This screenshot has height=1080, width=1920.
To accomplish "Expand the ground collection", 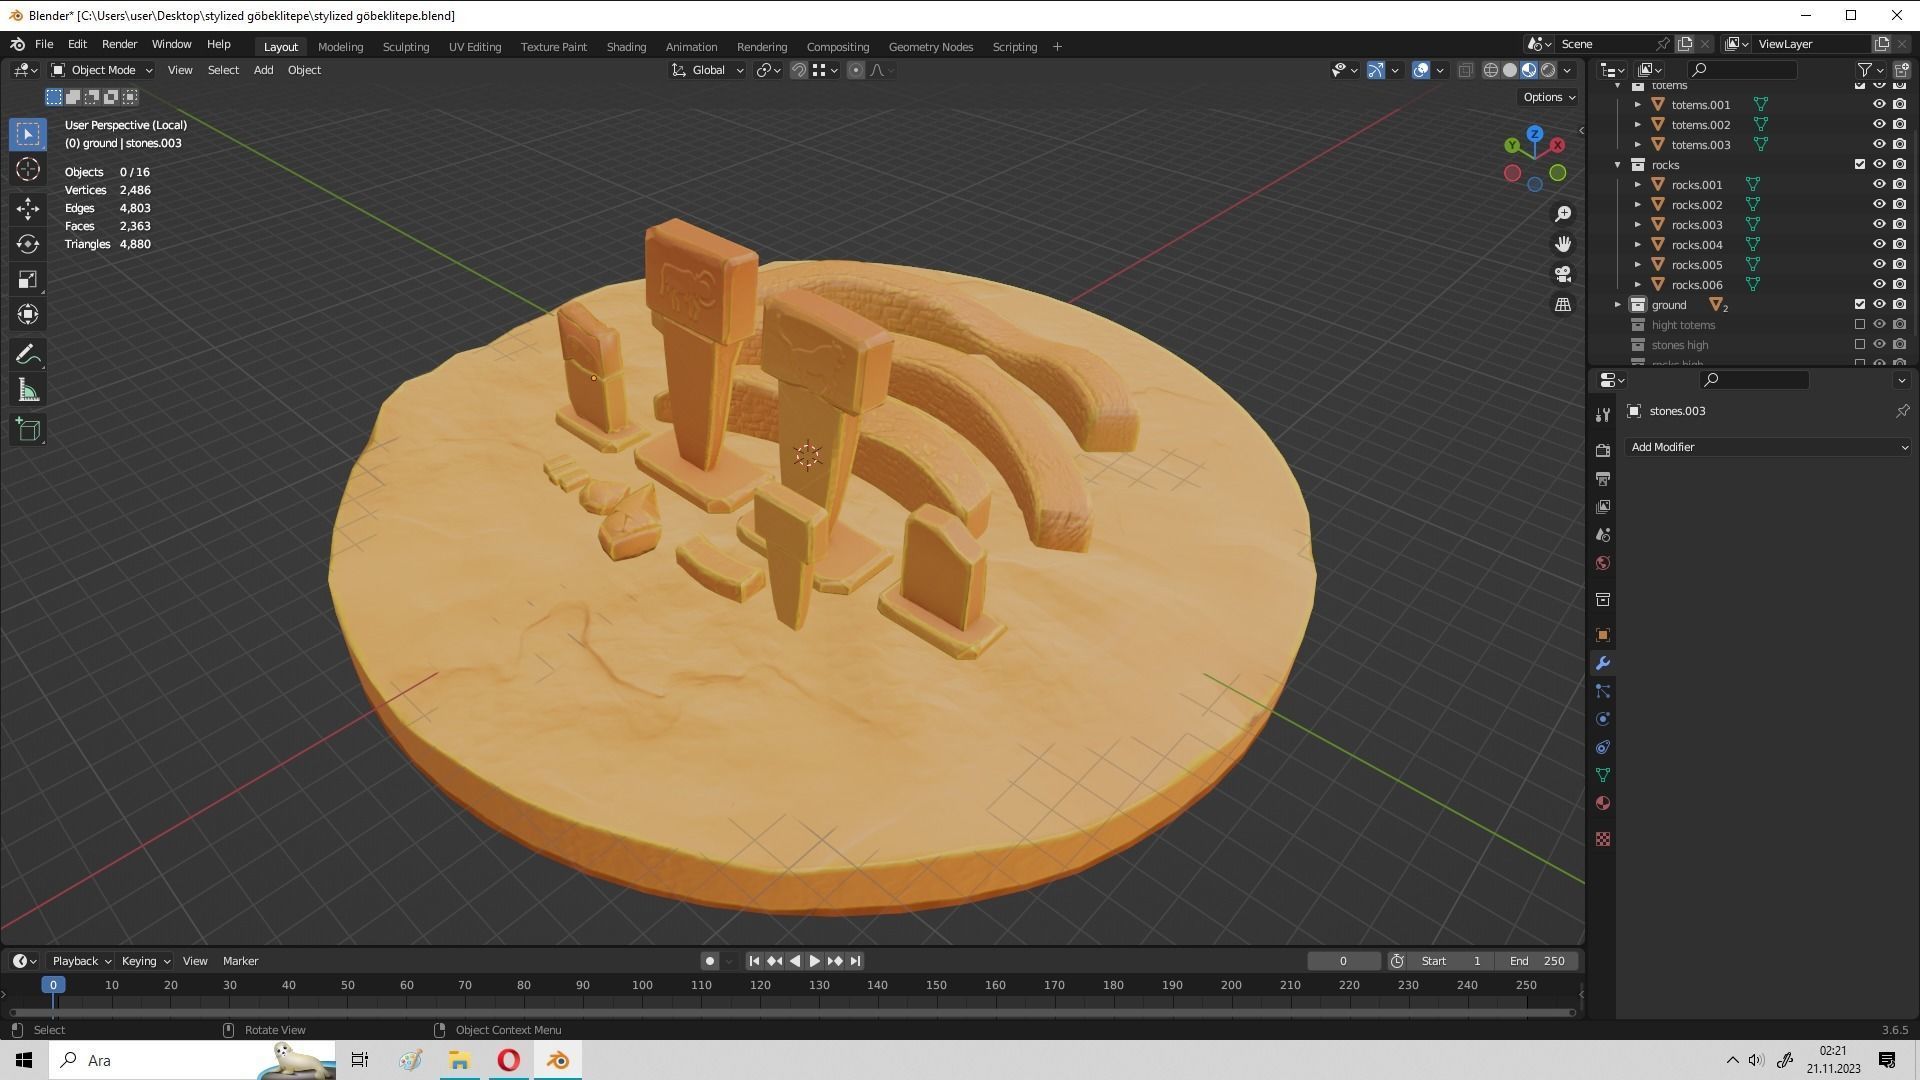I will pyautogui.click(x=1618, y=305).
